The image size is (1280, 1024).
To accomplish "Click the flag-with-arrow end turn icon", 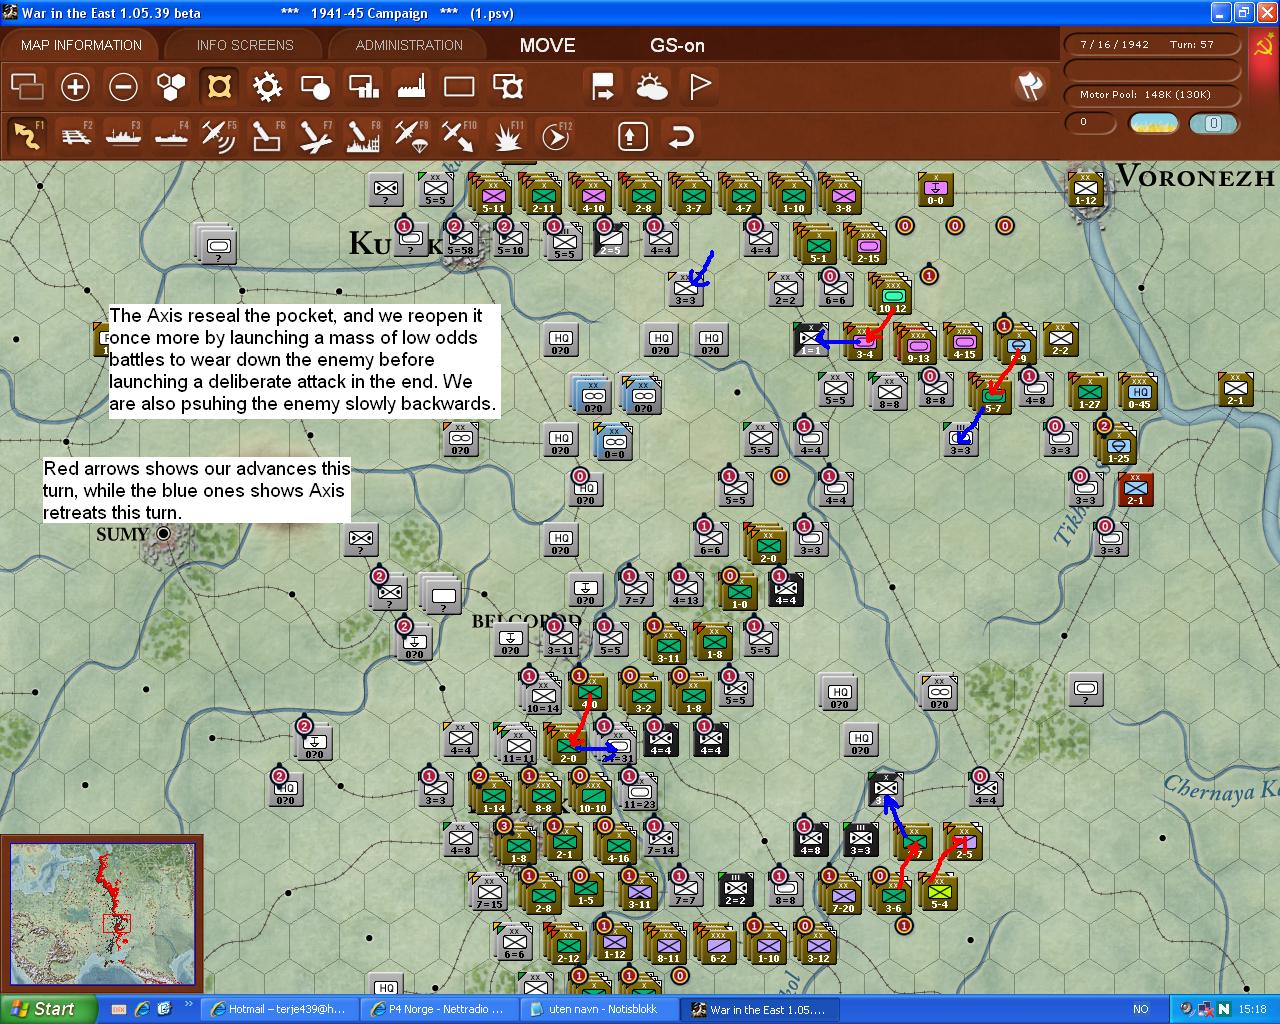I will click(603, 87).
